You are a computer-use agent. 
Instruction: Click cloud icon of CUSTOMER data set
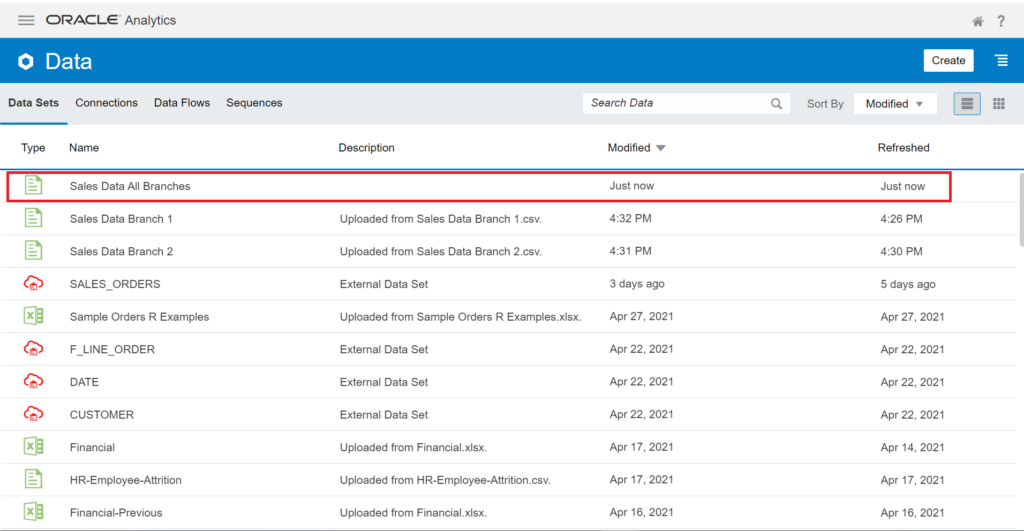pos(33,414)
